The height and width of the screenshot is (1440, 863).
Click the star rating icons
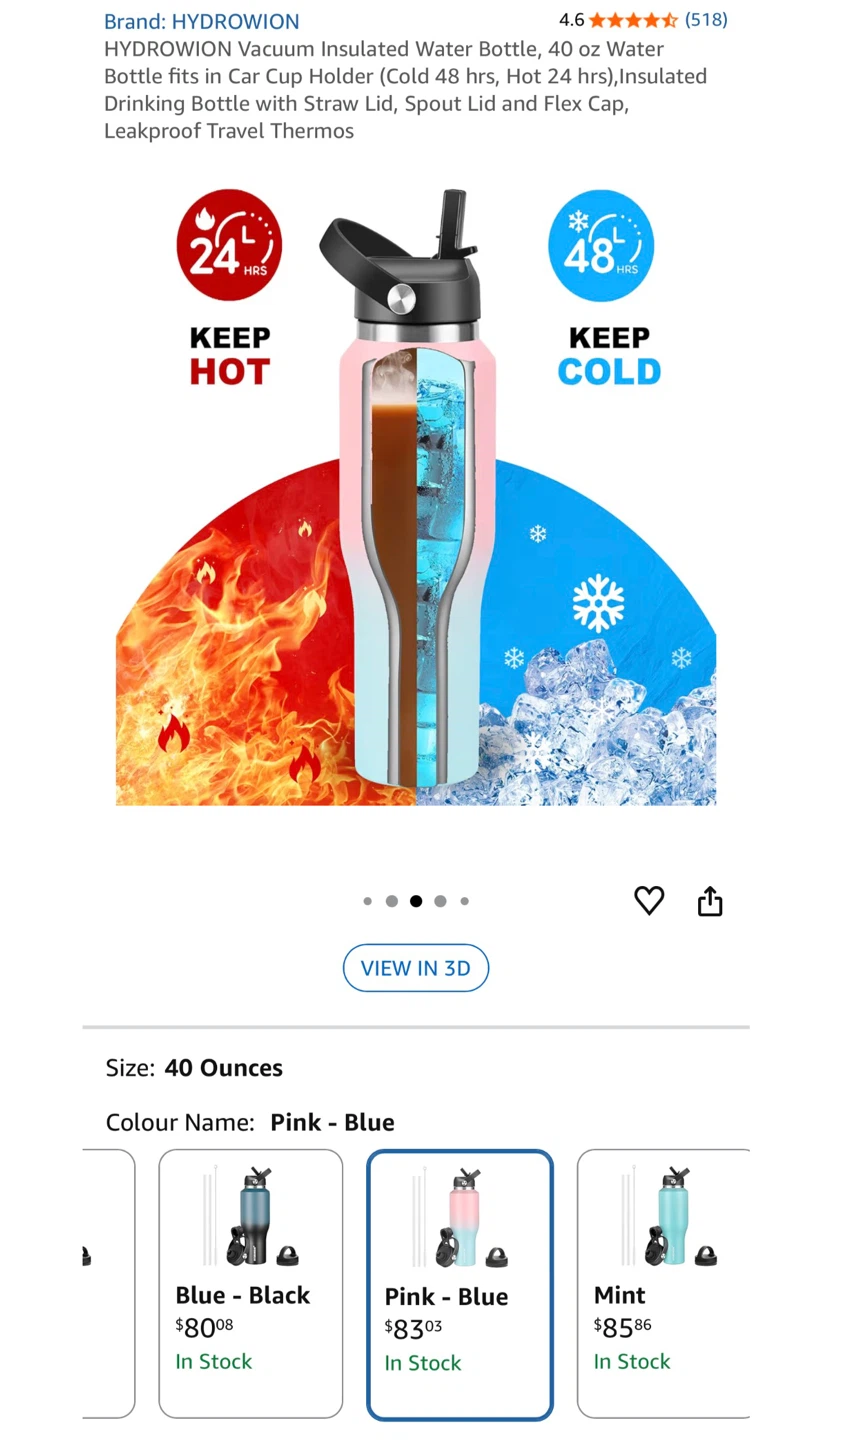tap(633, 20)
